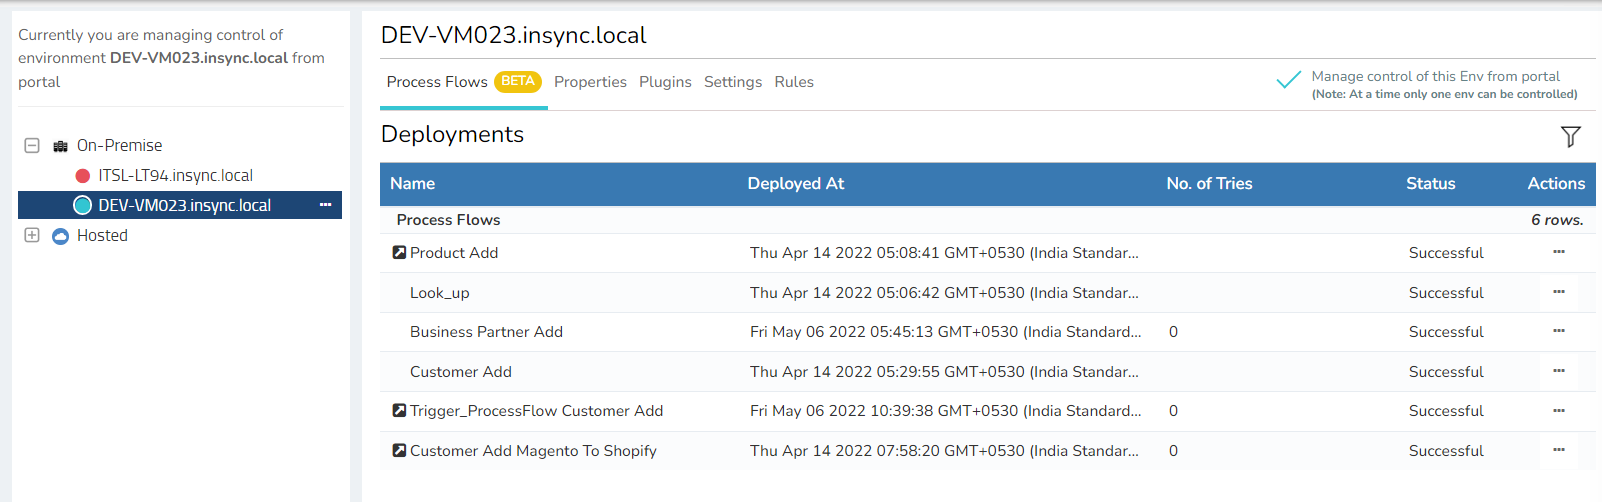Open the Rules tab
The height and width of the screenshot is (502, 1602).
794,82
